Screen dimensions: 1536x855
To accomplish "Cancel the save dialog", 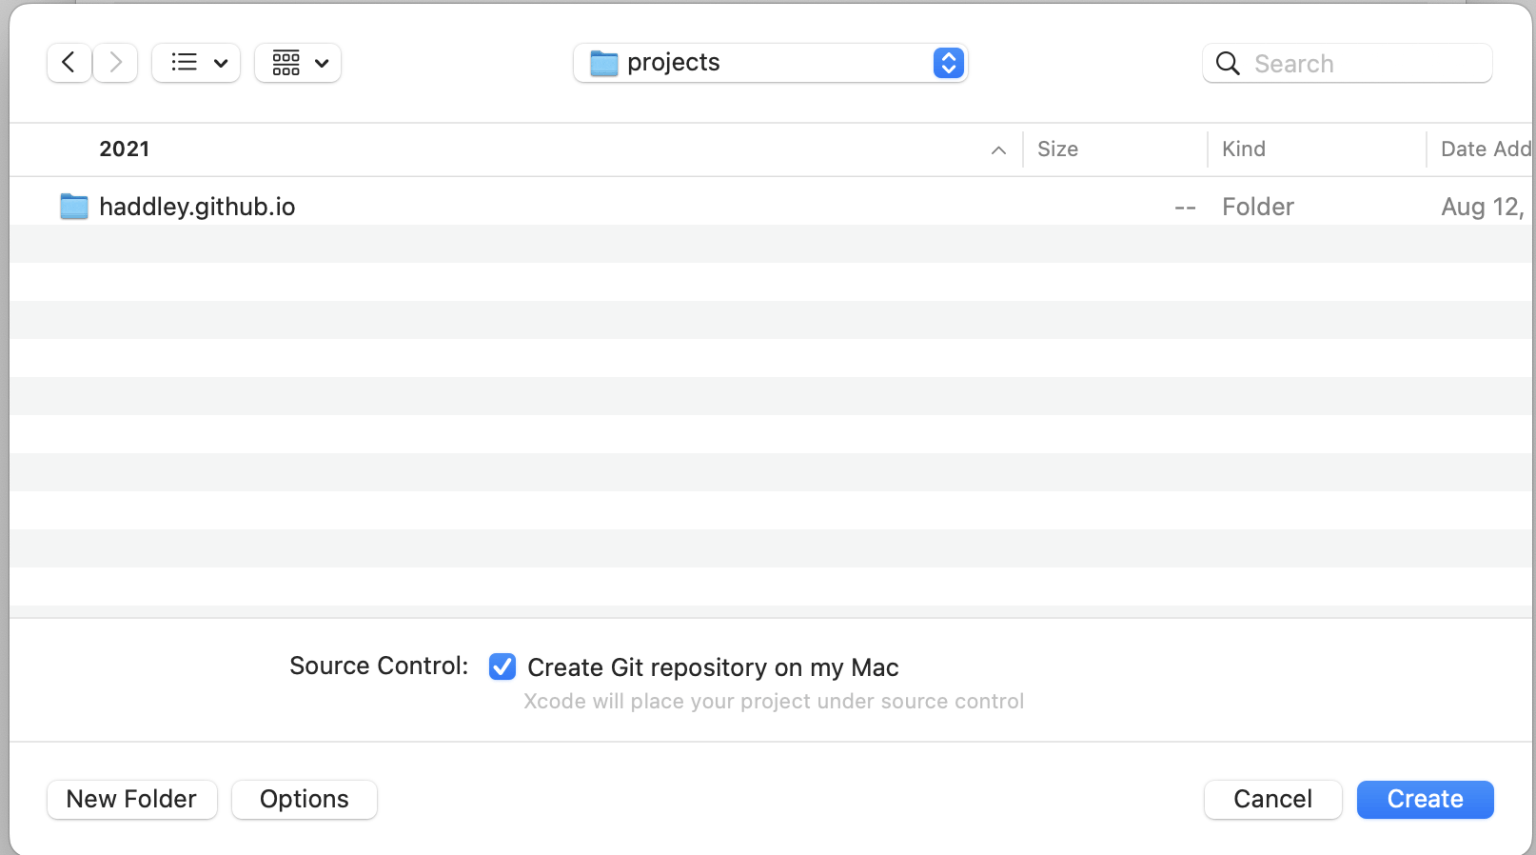I will [1272, 799].
